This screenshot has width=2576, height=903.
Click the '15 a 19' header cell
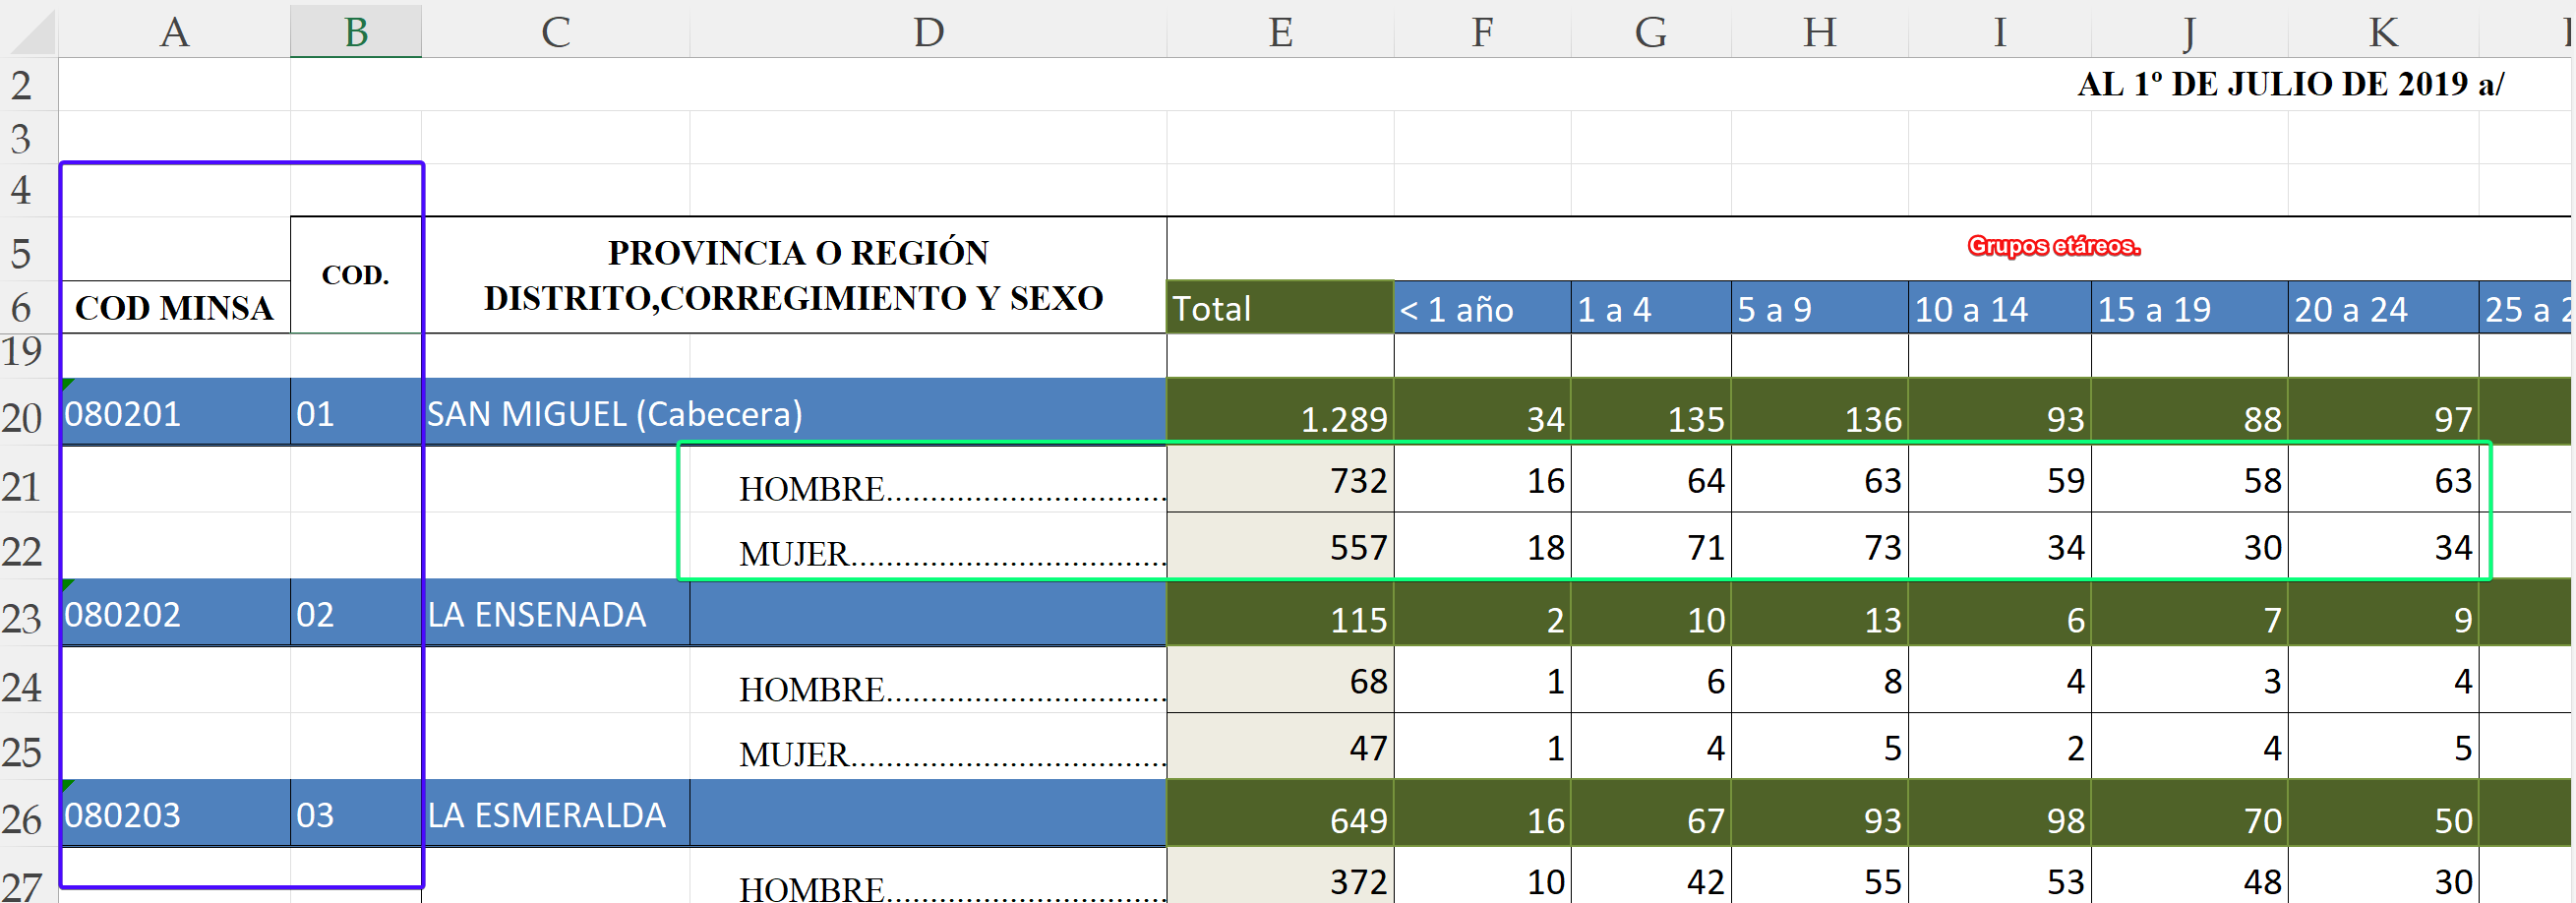(x=2189, y=308)
